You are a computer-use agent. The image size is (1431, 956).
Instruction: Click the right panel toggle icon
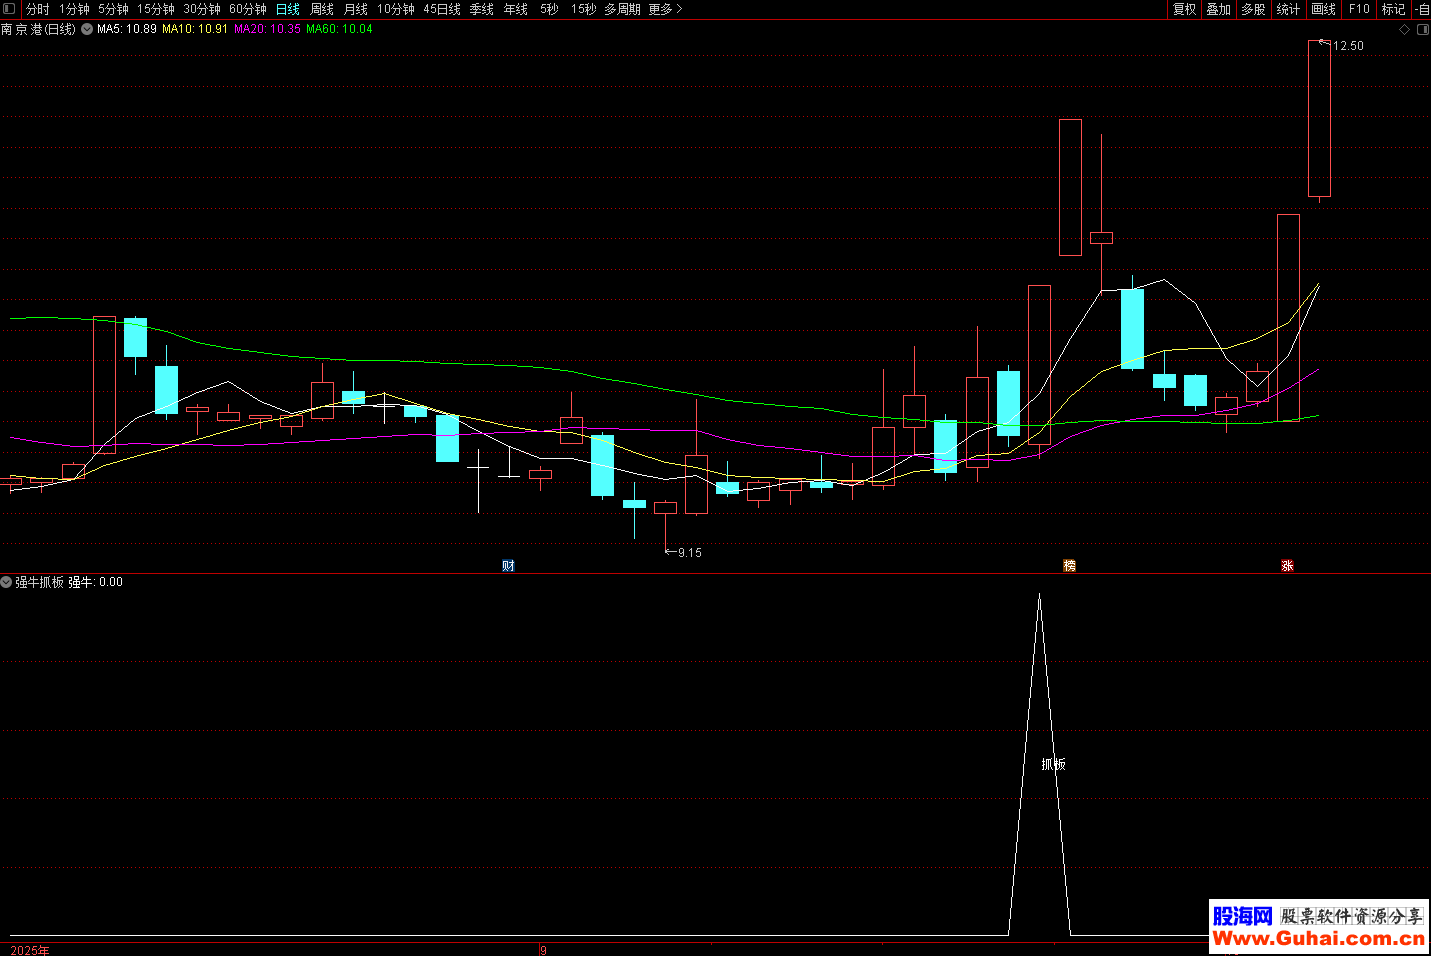(x=1423, y=29)
